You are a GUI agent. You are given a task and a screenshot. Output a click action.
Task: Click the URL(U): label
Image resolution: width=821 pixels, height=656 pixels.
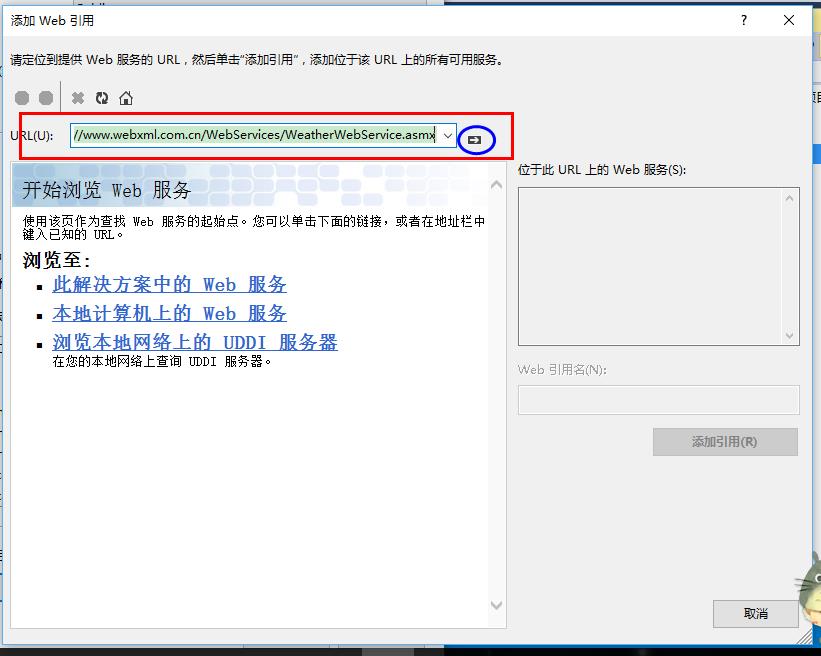coord(31,136)
